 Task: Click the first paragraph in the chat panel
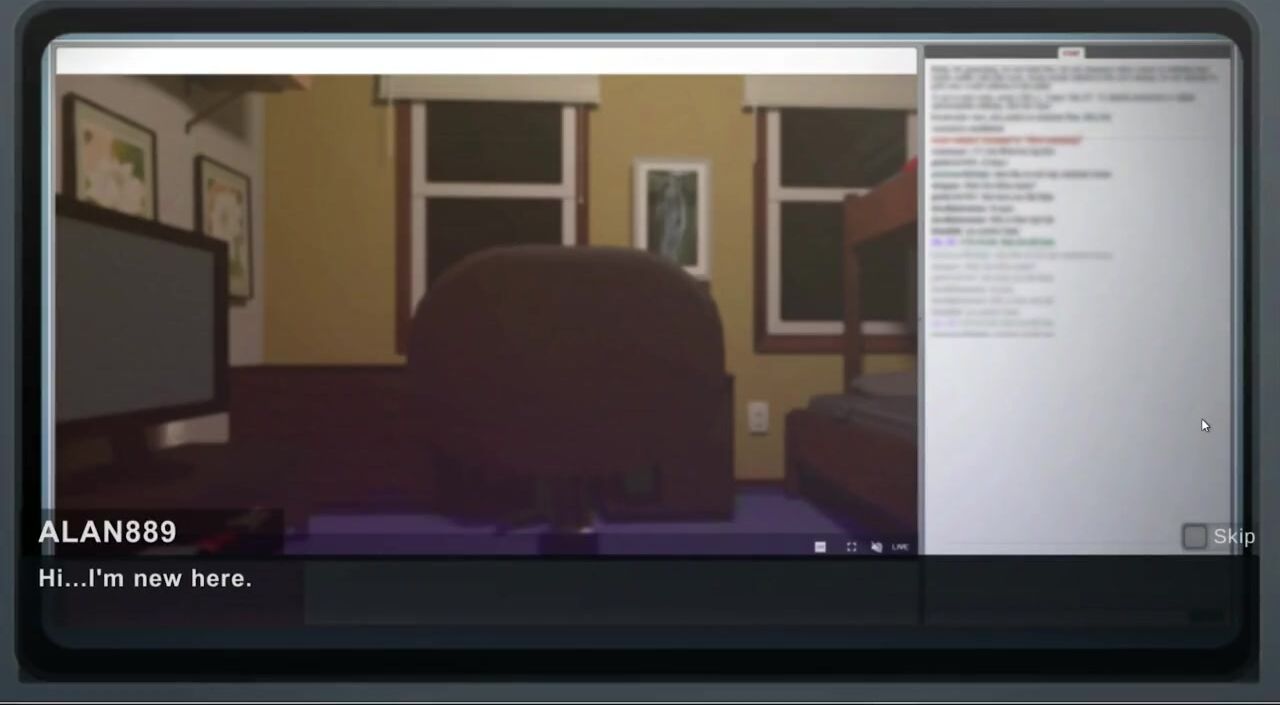(1075, 77)
